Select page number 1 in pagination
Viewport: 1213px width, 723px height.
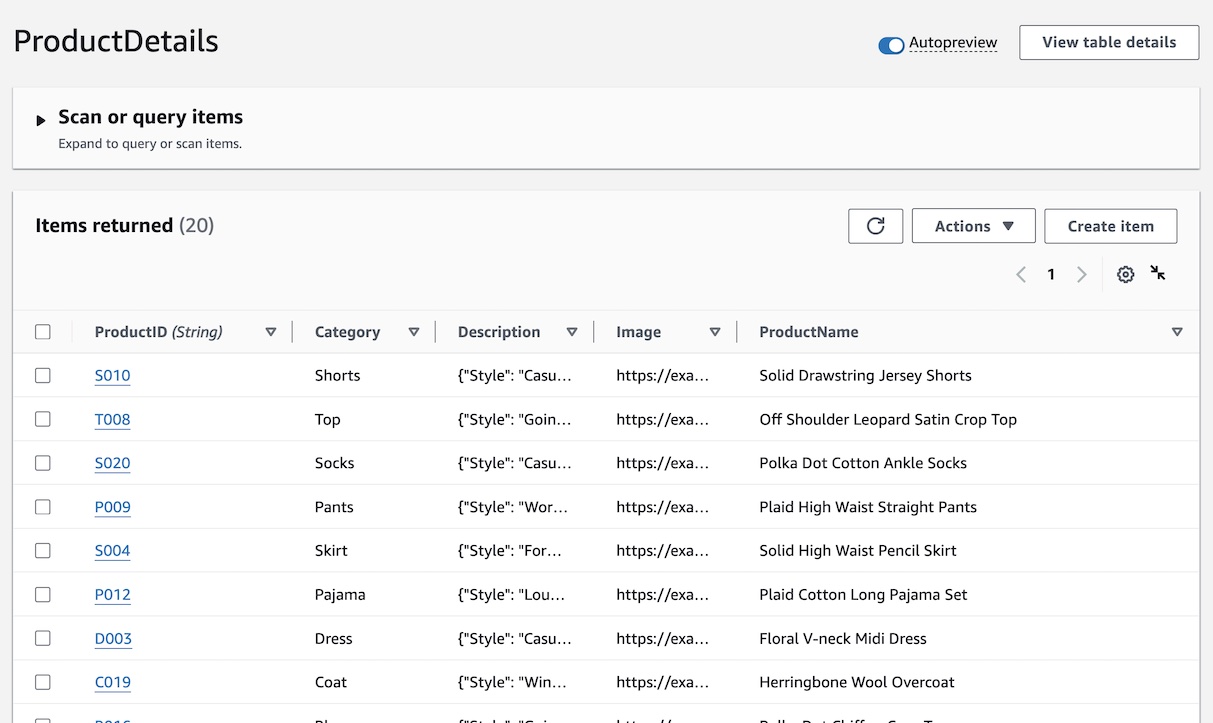1051,274
